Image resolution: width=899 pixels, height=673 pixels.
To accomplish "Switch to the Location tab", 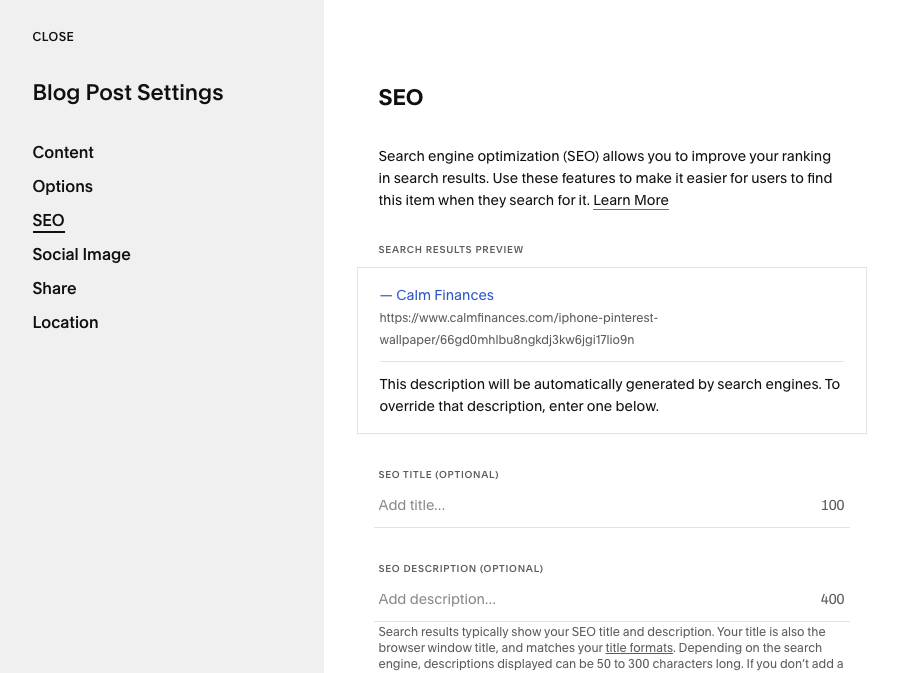I will (x=65, y=323).
